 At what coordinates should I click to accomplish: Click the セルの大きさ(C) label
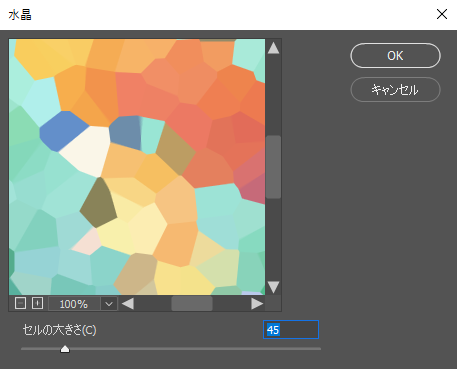pyautogui.click(x=59, y=330)
